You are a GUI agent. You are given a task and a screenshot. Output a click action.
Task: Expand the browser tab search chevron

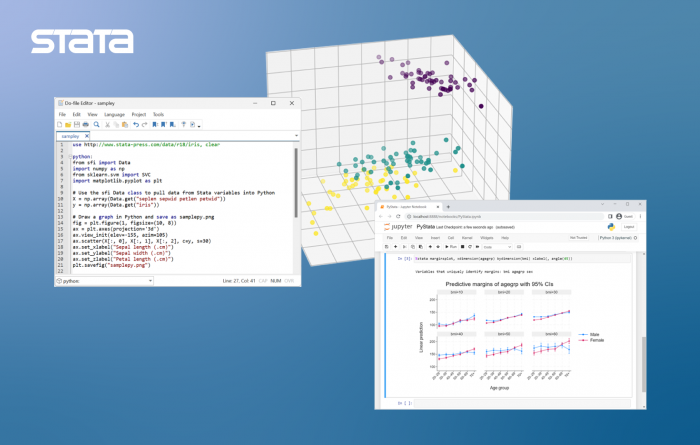pos(602,204)
